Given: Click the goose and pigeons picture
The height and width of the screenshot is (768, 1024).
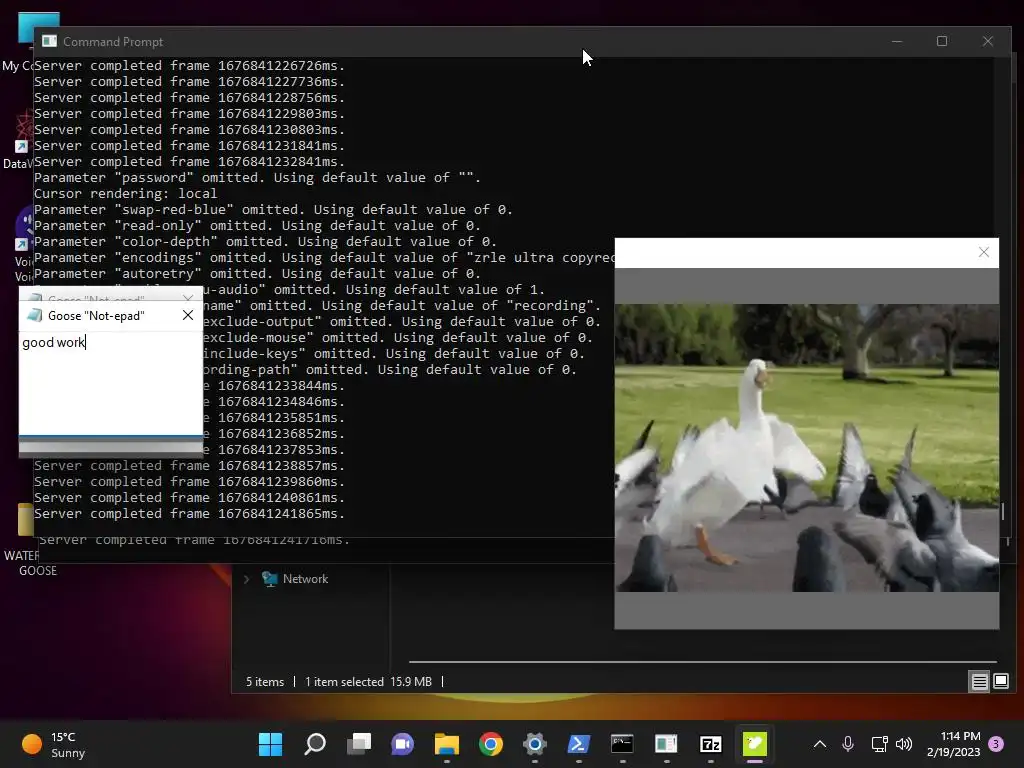Looking at the screenshot, I should 807,448.
